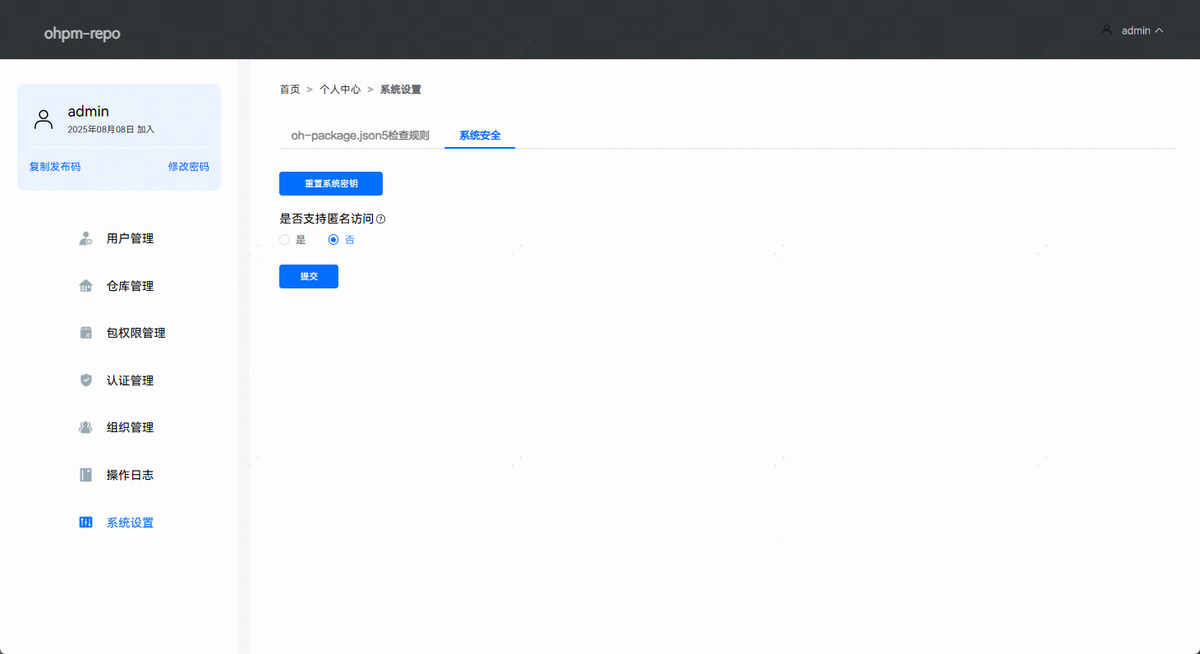Go to 首页 in the breadcrumb
The width and height of the screenshot is (1200, 654).
[289, 90]
